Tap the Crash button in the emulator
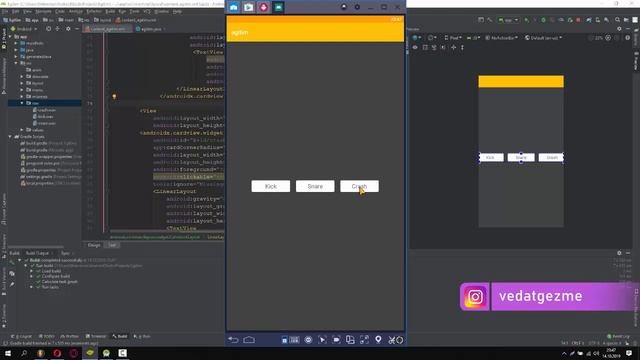The image size is (640, 360). pyautogui.click(x=359, y=186)
